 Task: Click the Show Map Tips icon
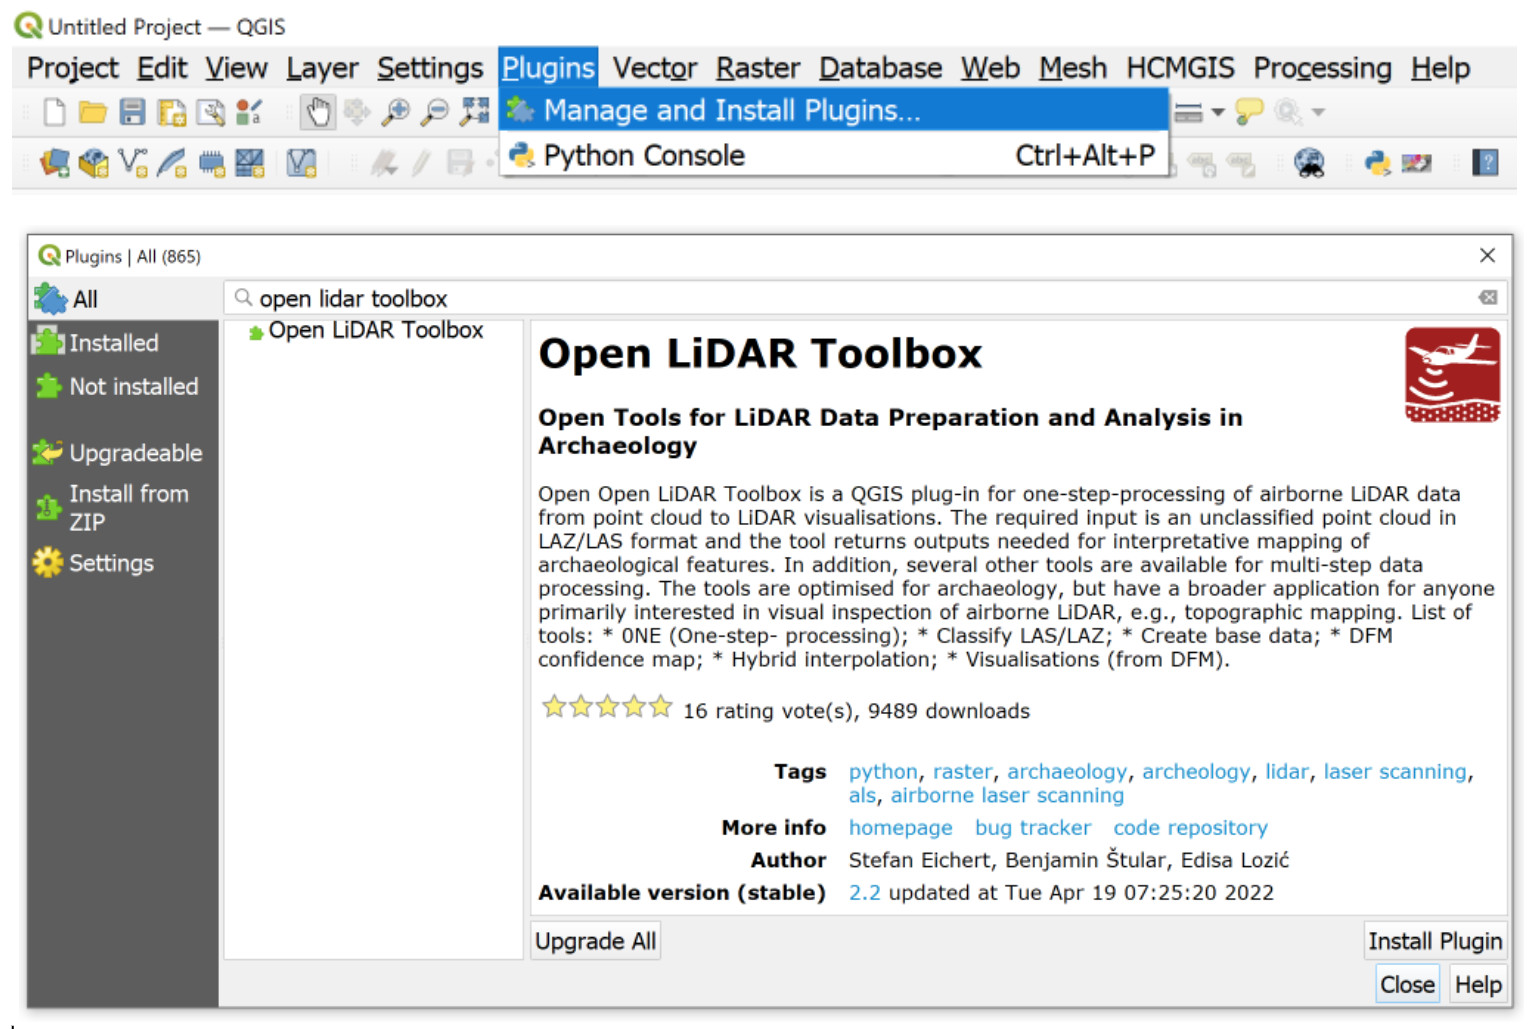1249,112
